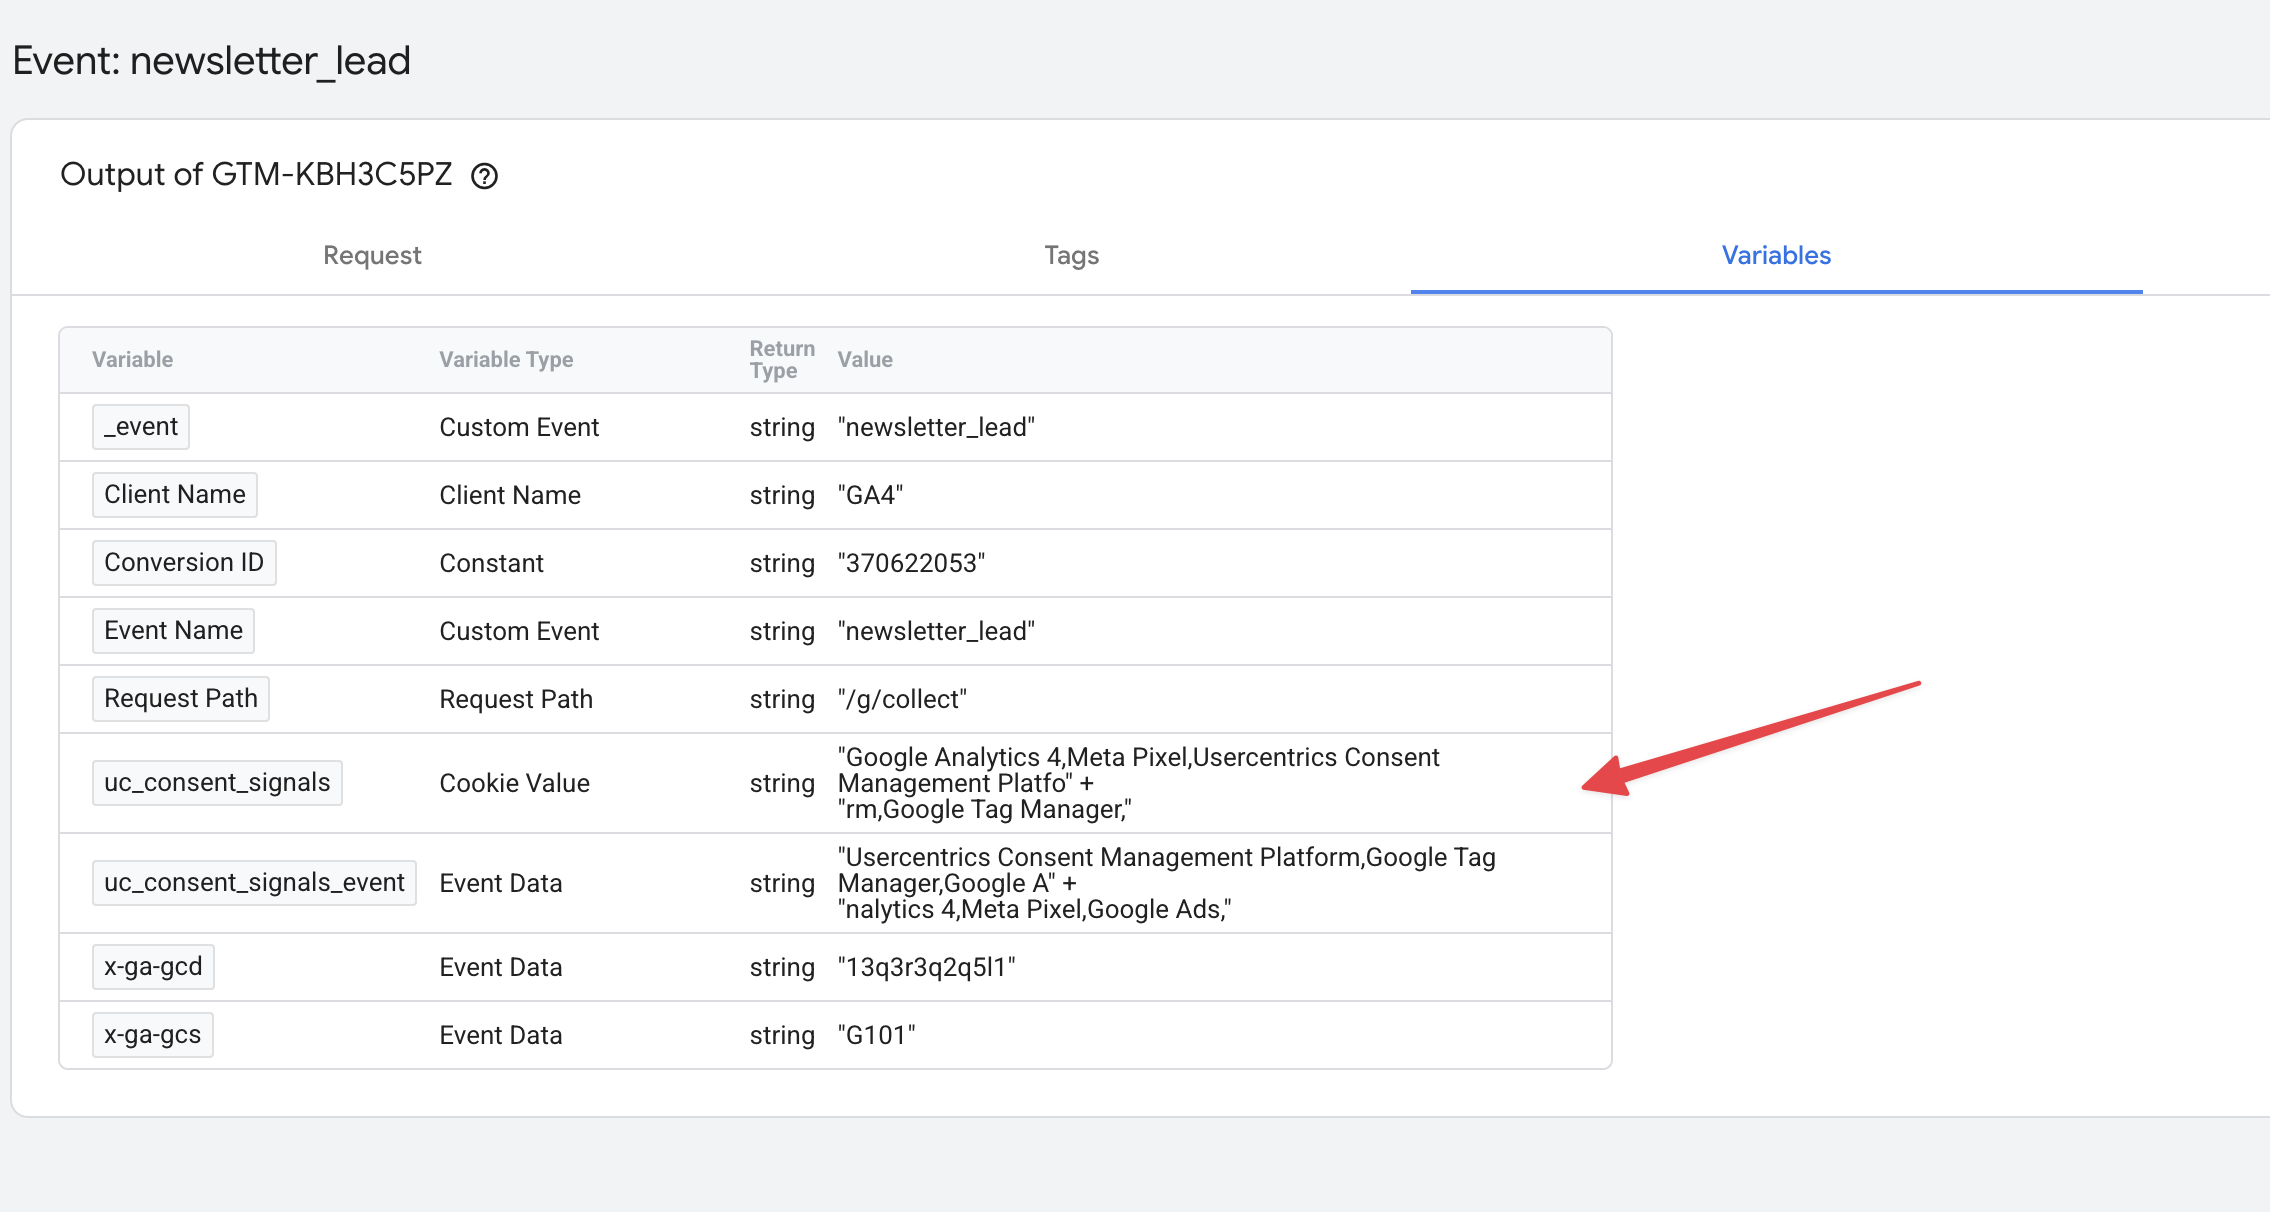The width and height of the screenshot is (2270, 1212).
Task: Click the Request Path variable chip
Action: coord(181,699)
